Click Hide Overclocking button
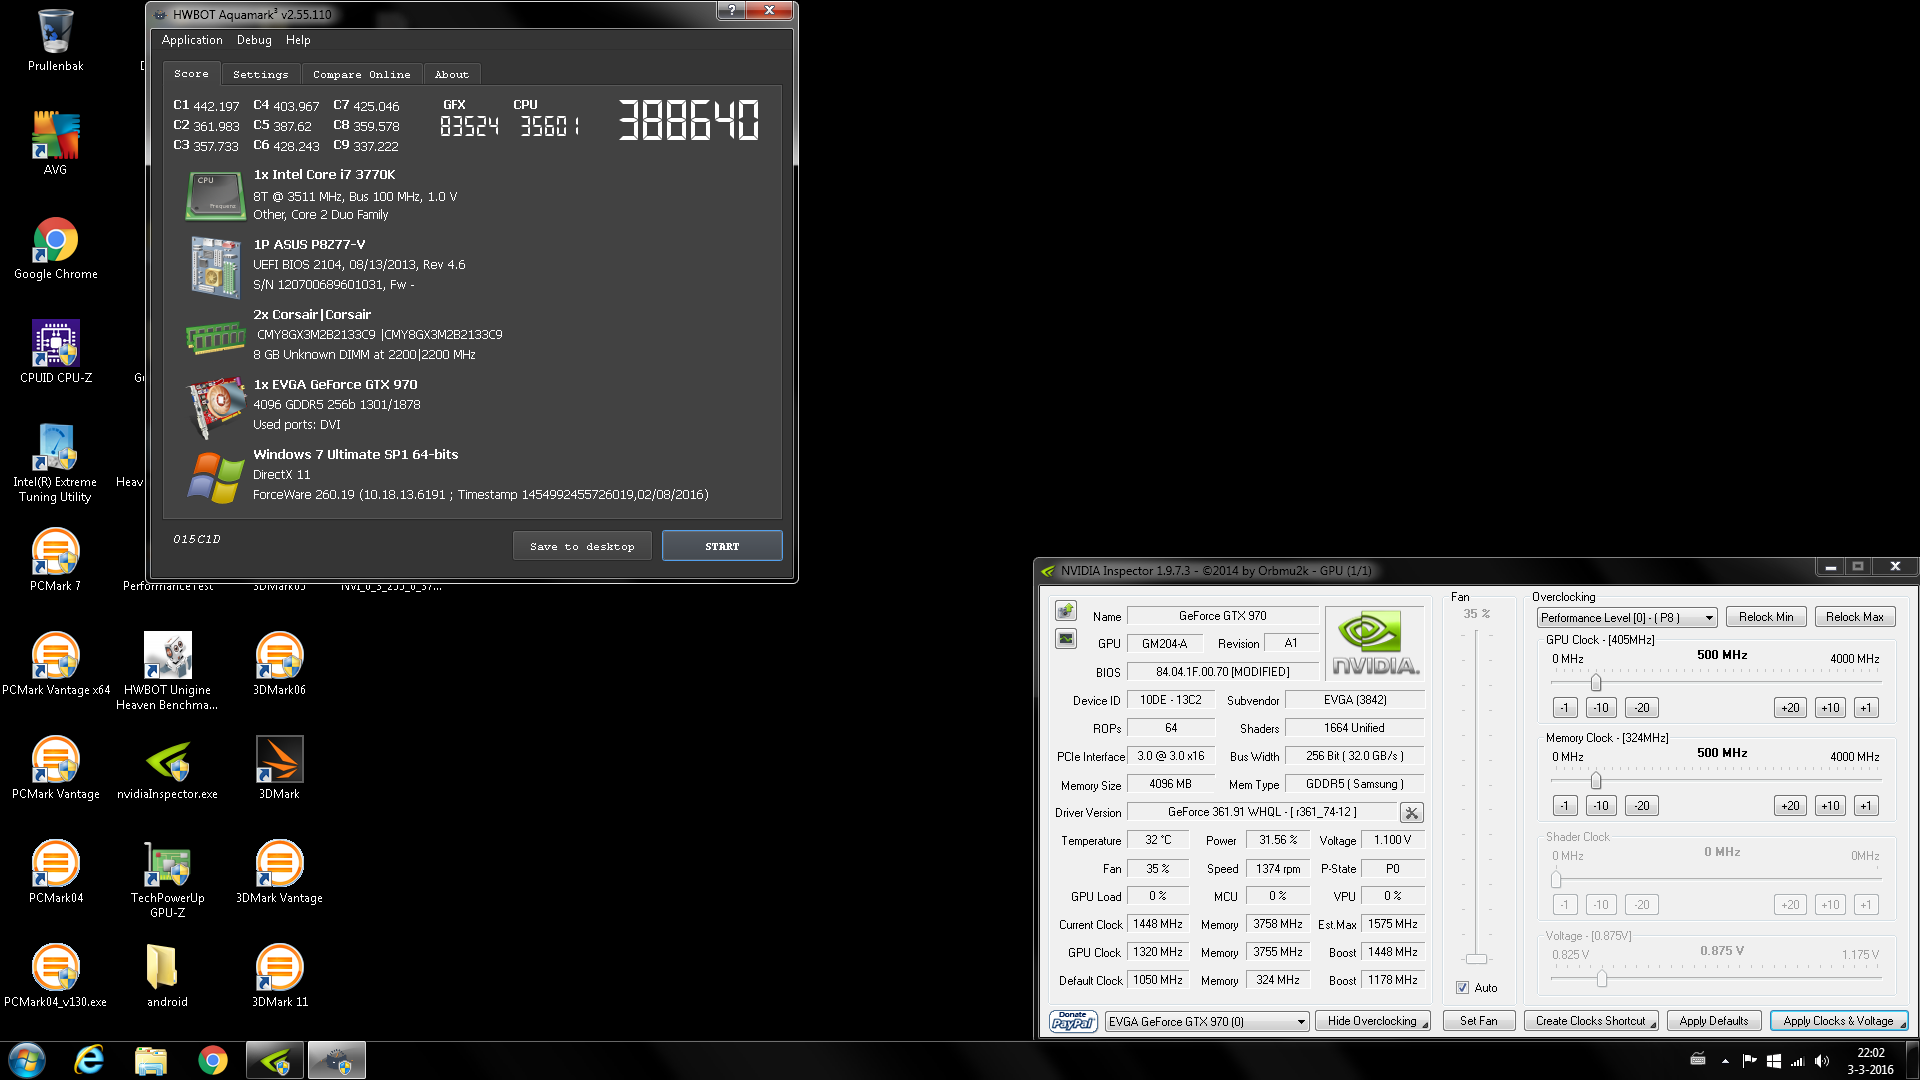The width and height of the screenshot is (1920, 1080). pos(1372,1021)
